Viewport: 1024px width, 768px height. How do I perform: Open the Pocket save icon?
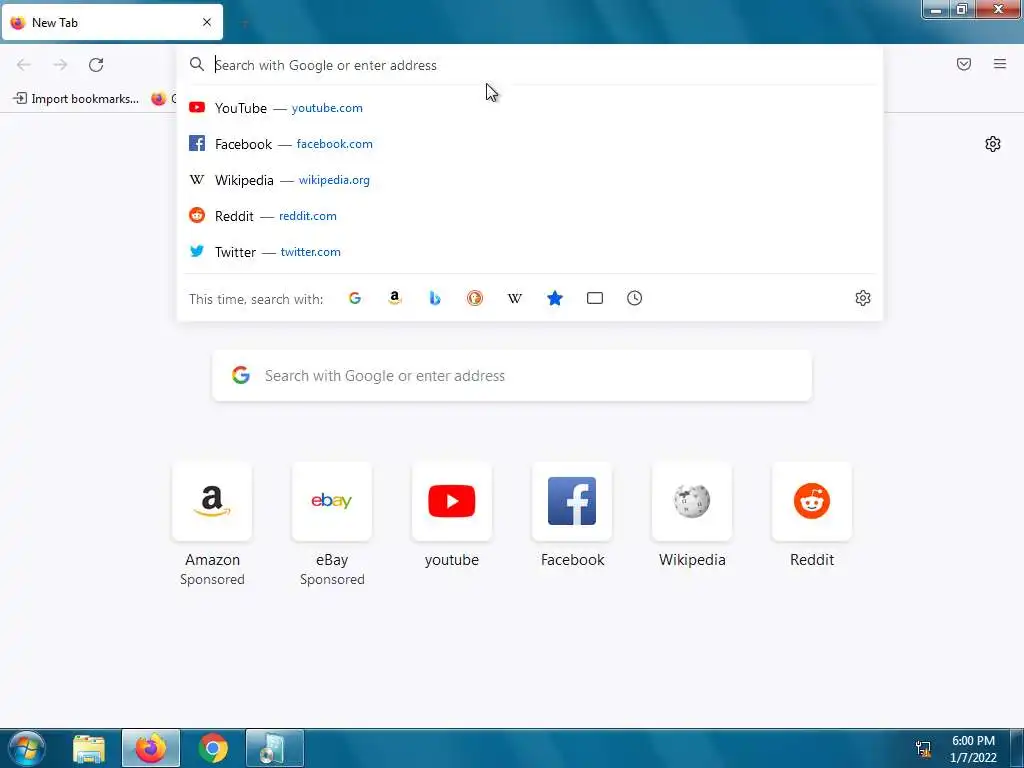click(964, 64)
